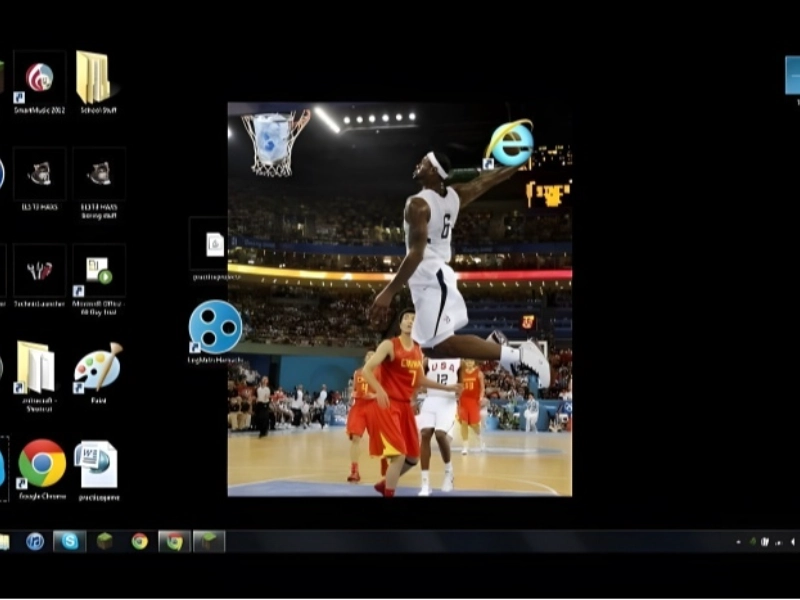Click the Minecraft block icon beside Skype
The height and width of the screenshot is (600, 800).
pyautogui.click(x=104, y=541)
